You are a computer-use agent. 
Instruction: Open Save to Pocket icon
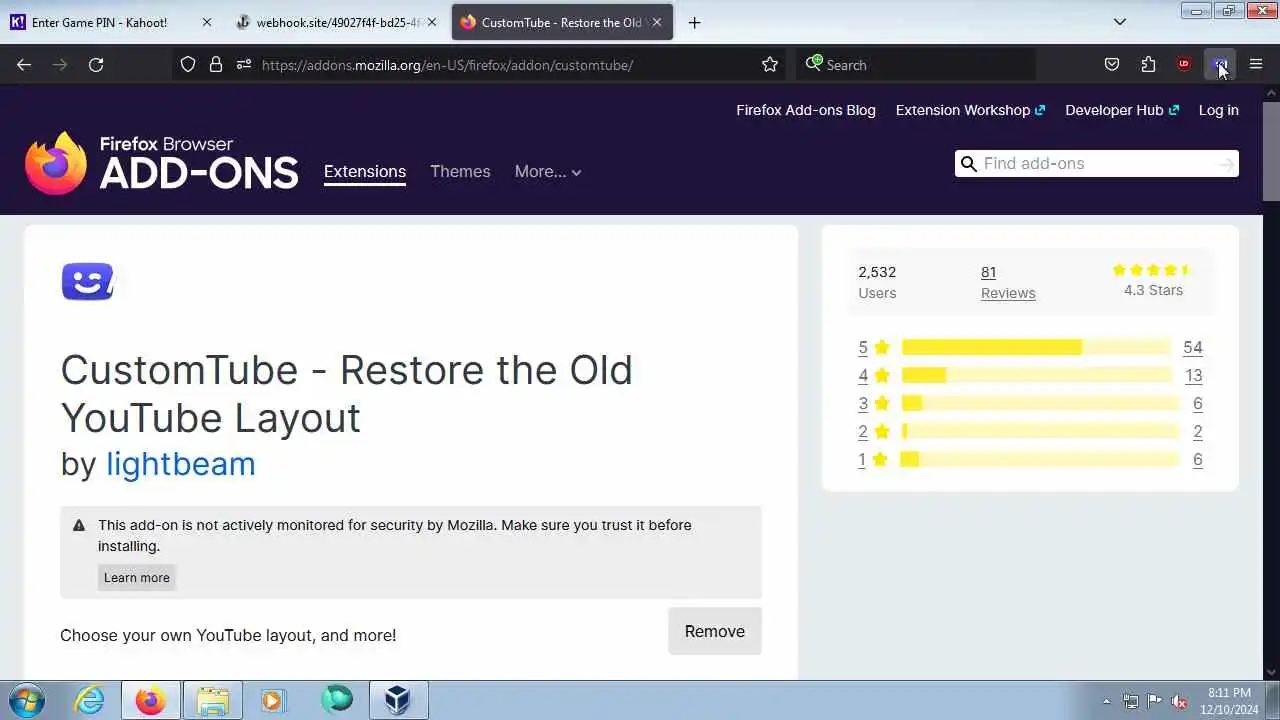[x=1112, y=65]
